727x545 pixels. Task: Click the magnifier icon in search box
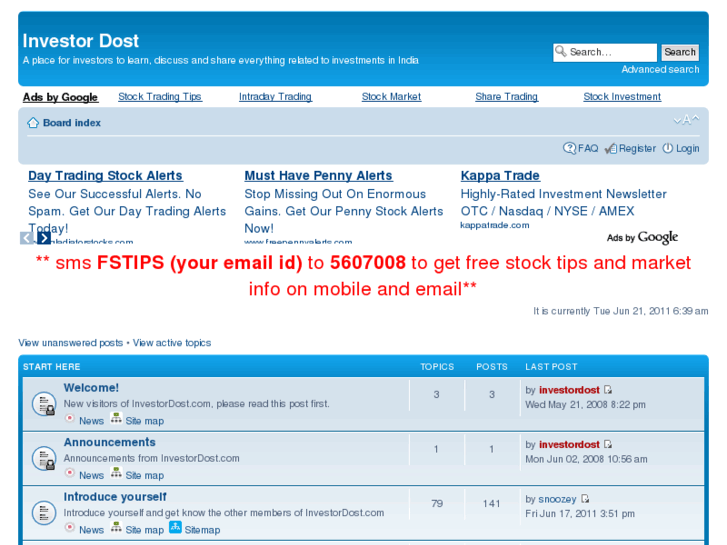point(561,51)
